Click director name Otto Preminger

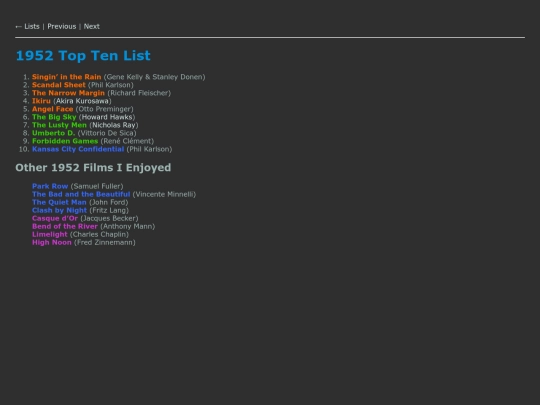[104, 109]
